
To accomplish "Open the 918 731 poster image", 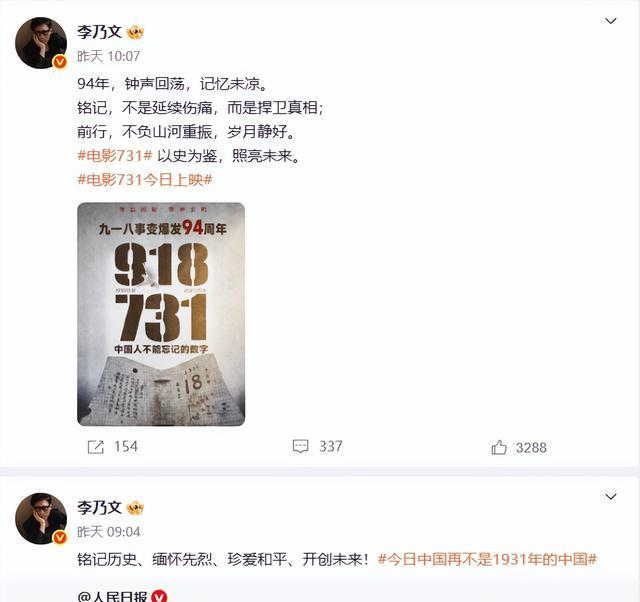I will click(x=161, y=314).
